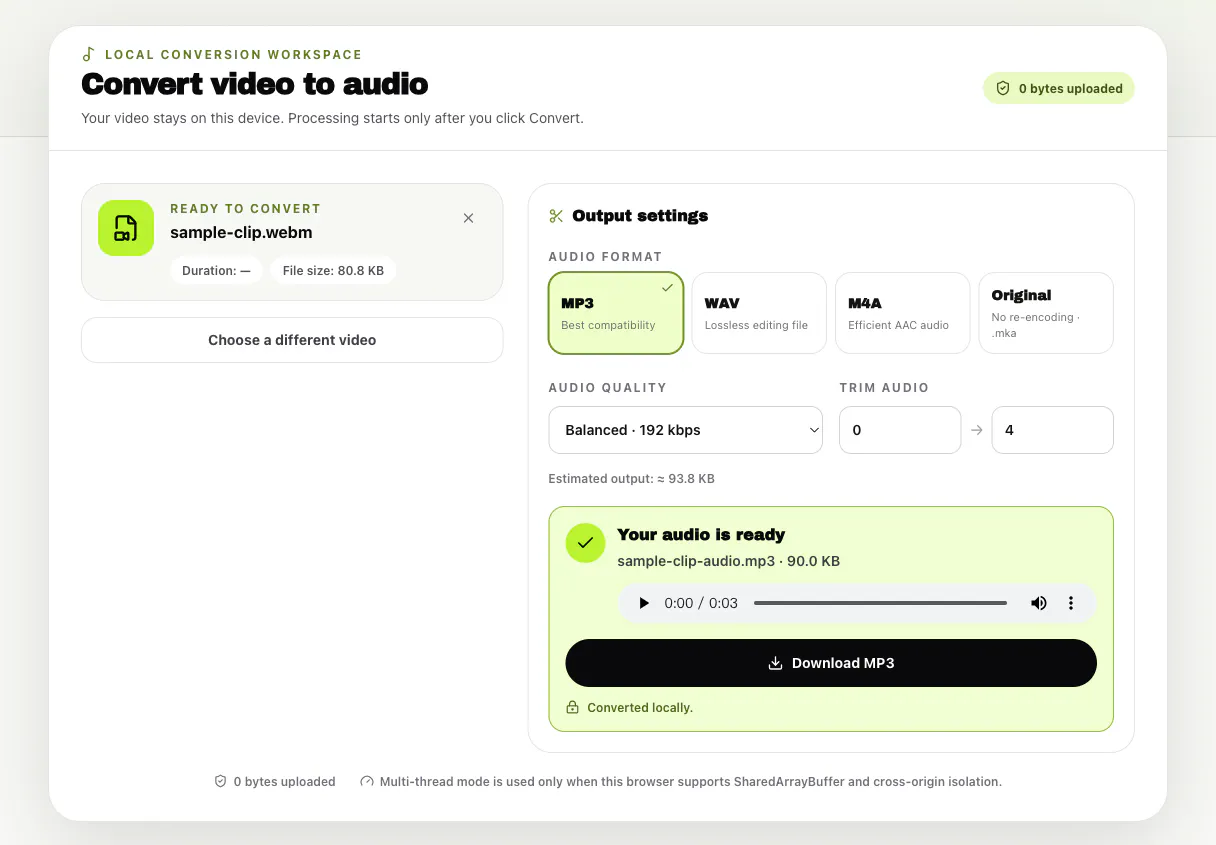Click the music note icon beside Local Conversion Workspace
Image resolution: width=1216 pixels, height=845 pixels.
(x=89, y=54)
